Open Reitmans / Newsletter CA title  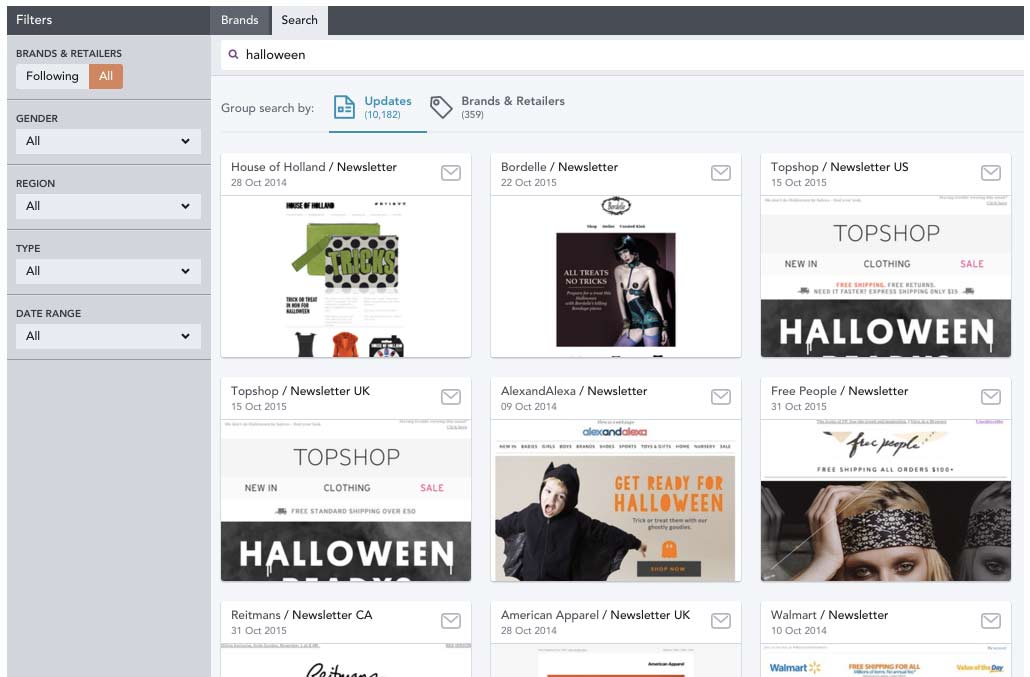click(302, 615)
